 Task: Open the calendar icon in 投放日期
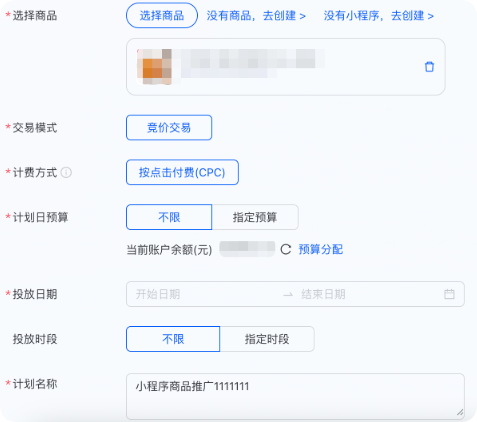tap(449, 294)
